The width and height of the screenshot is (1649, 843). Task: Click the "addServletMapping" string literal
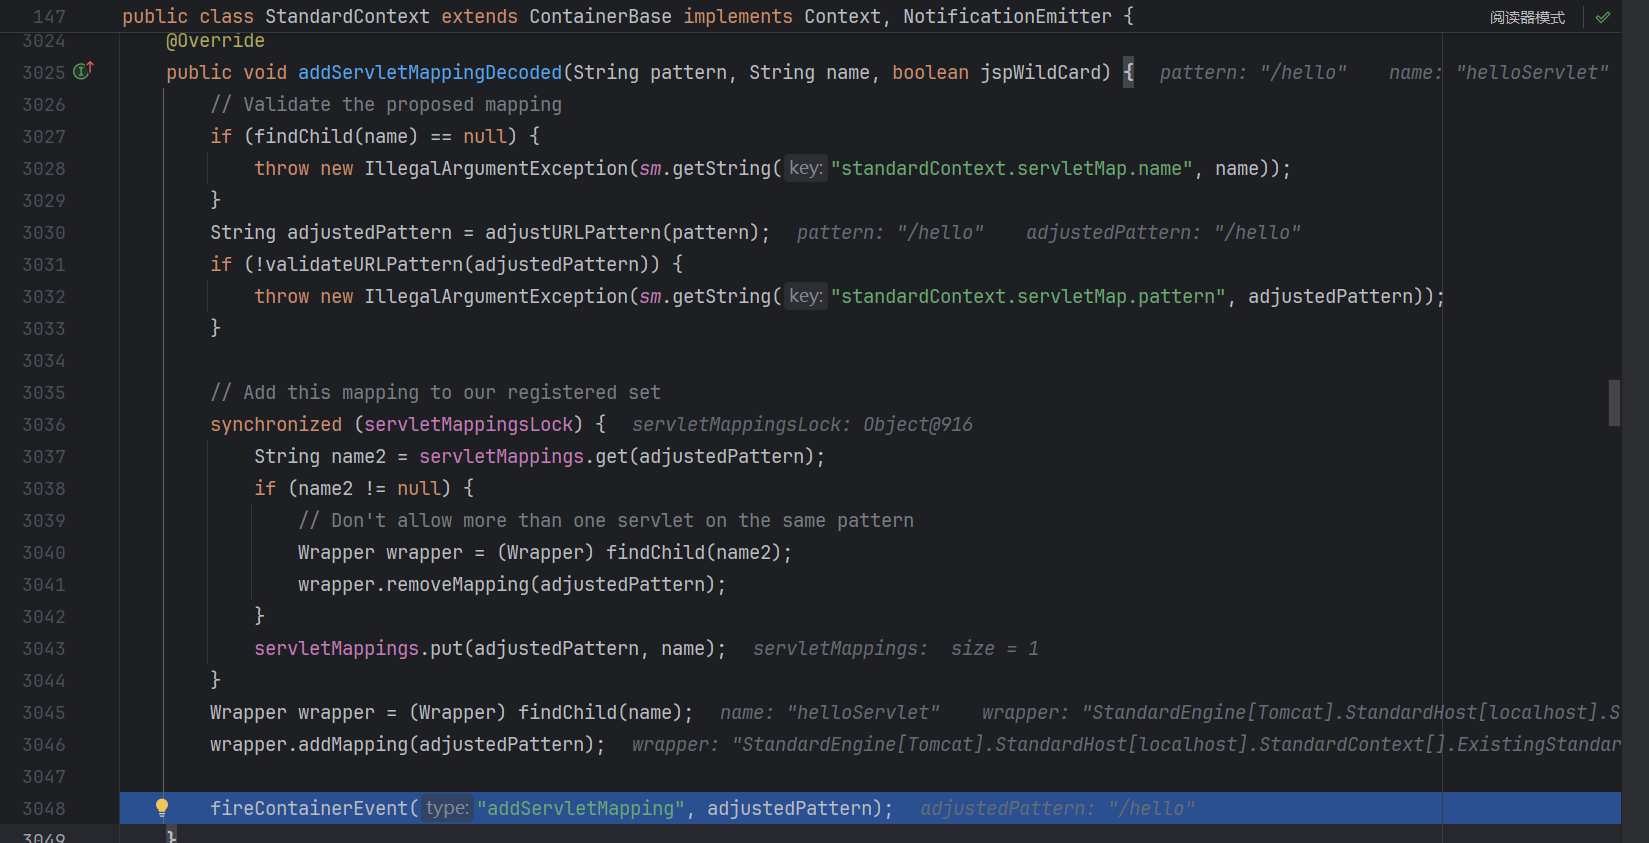(x=581, y=809)
